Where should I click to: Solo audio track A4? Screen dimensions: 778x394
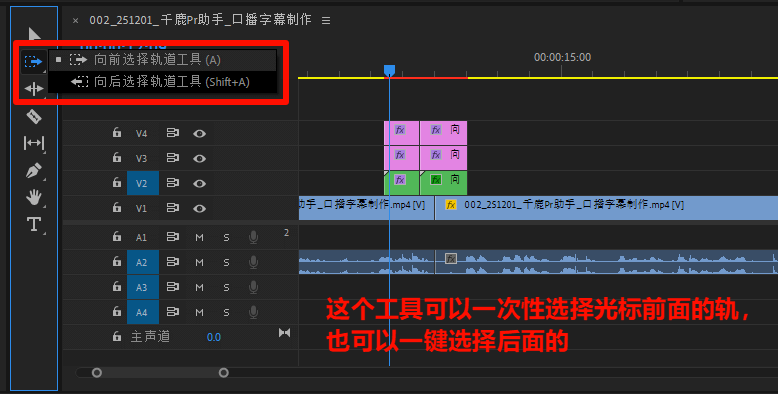click(226, 312)
